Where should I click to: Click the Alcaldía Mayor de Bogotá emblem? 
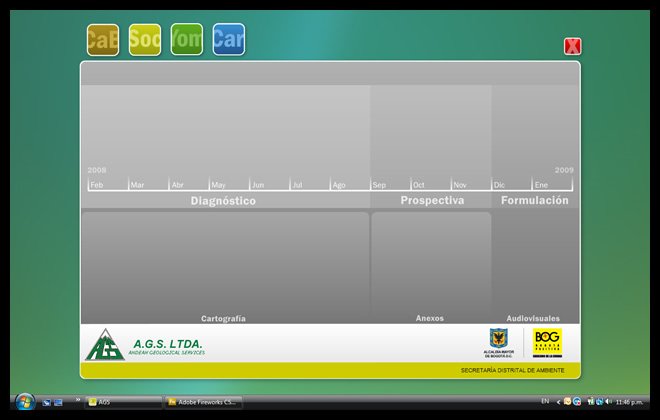(498, 340)
